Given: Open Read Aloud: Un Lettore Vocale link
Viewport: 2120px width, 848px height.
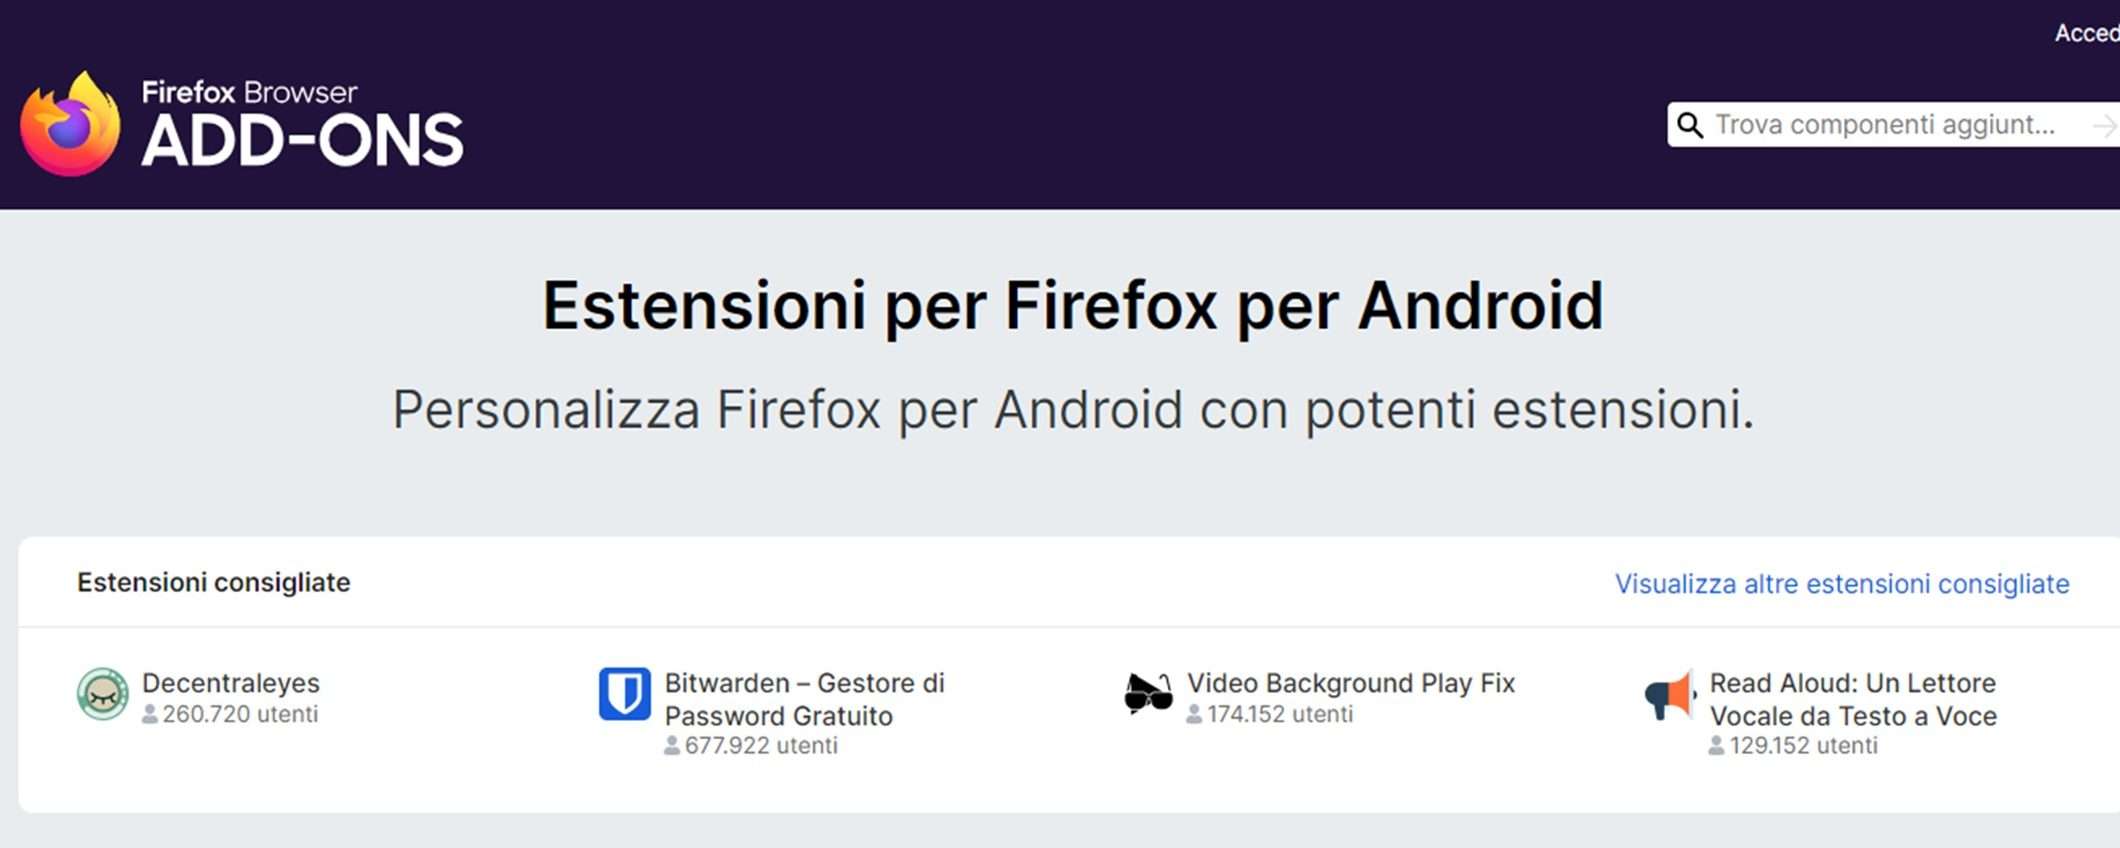Looking at the screenshot, I should [1852, 699].
